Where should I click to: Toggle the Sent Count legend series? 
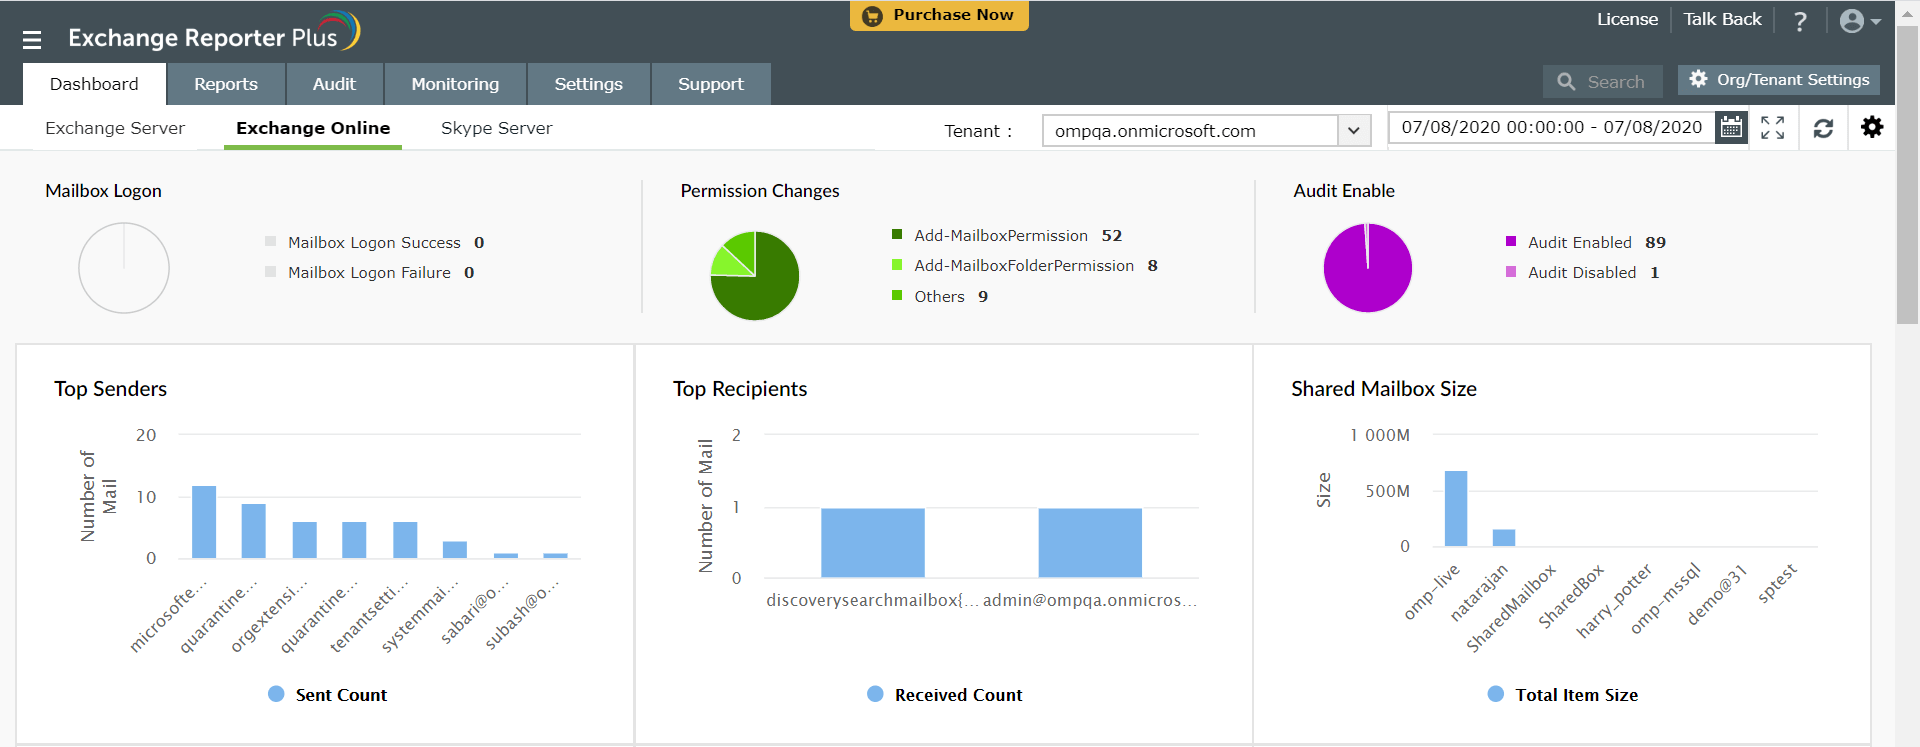(328, 695)
